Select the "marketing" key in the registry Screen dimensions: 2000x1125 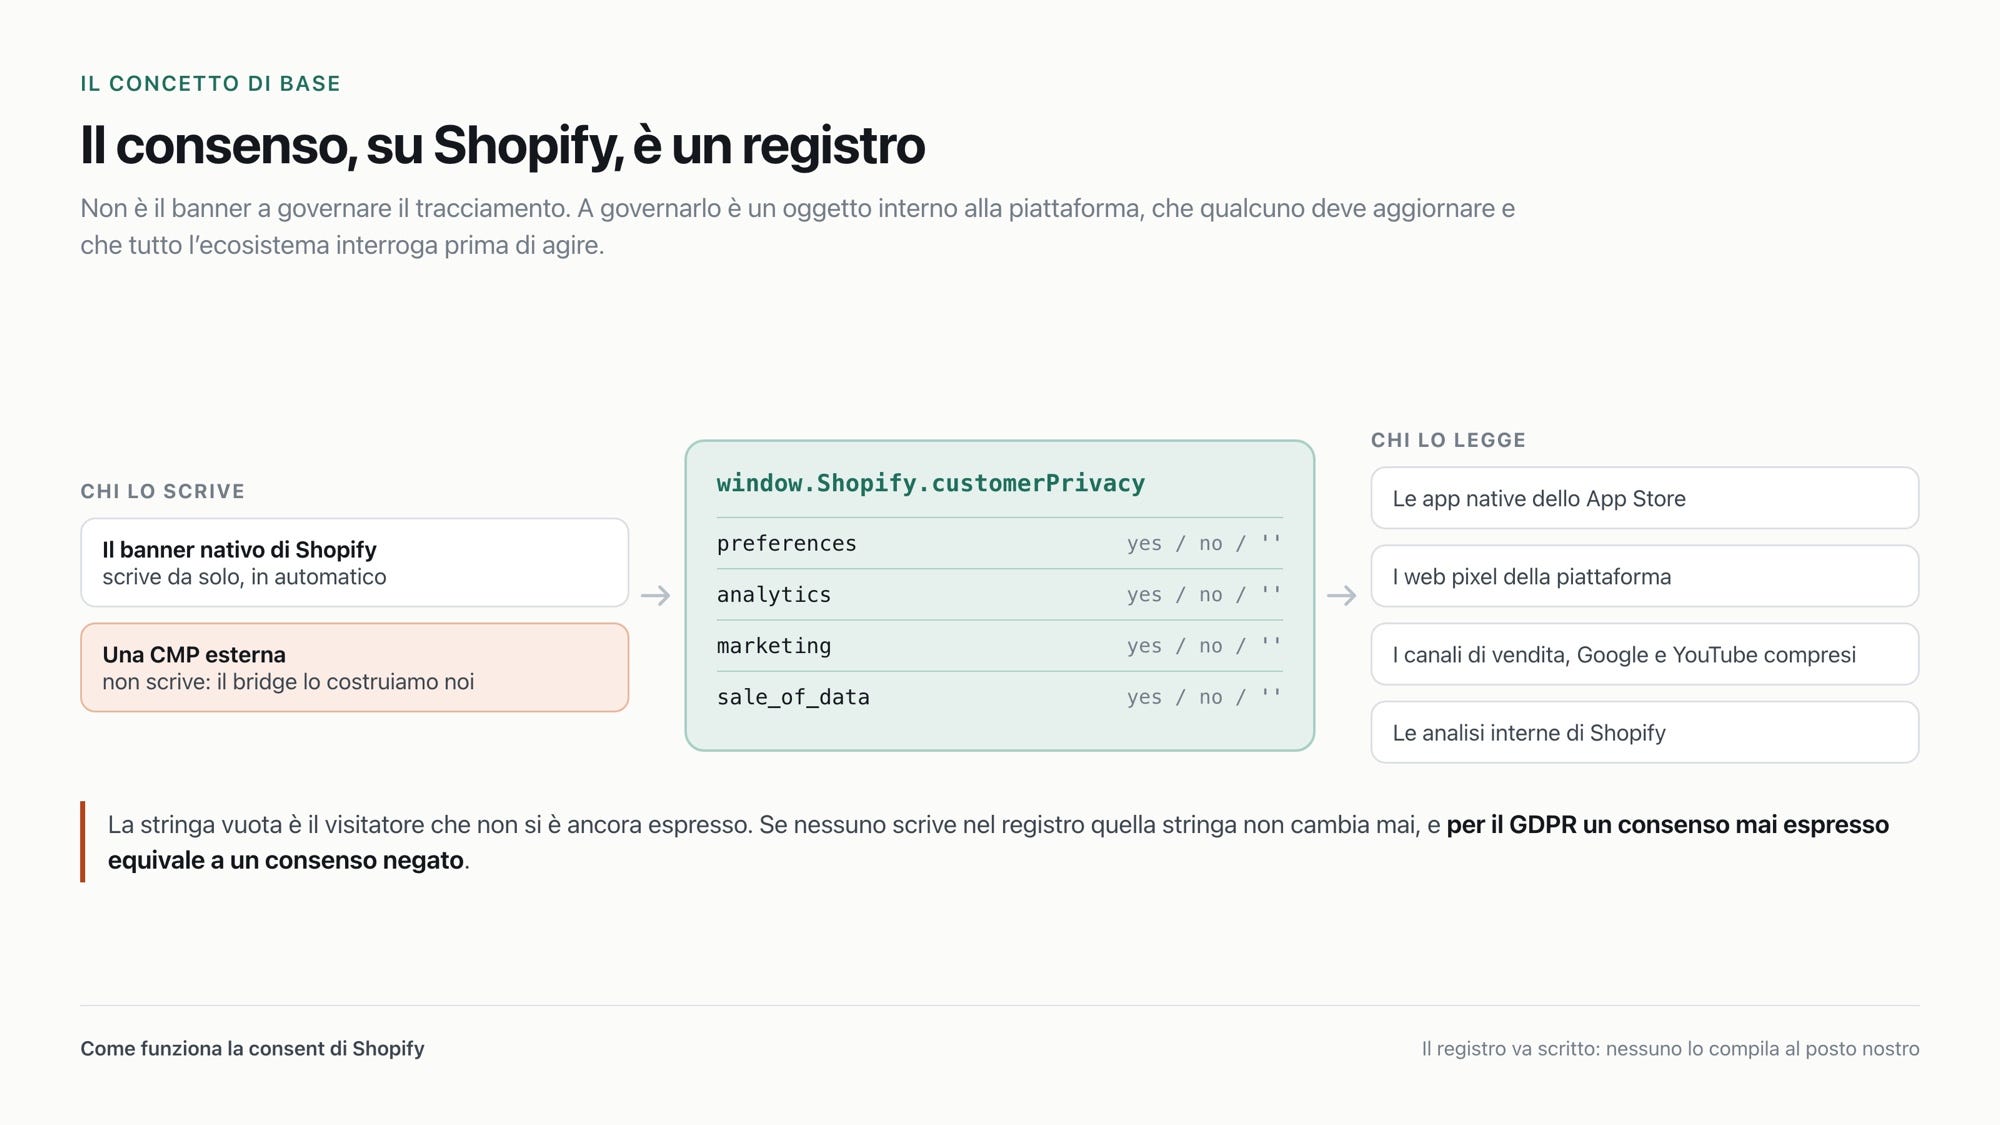774,646
